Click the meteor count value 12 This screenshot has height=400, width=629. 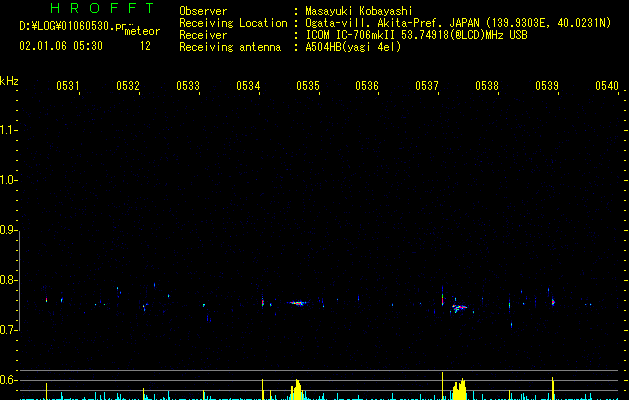(x=145, y=46)
